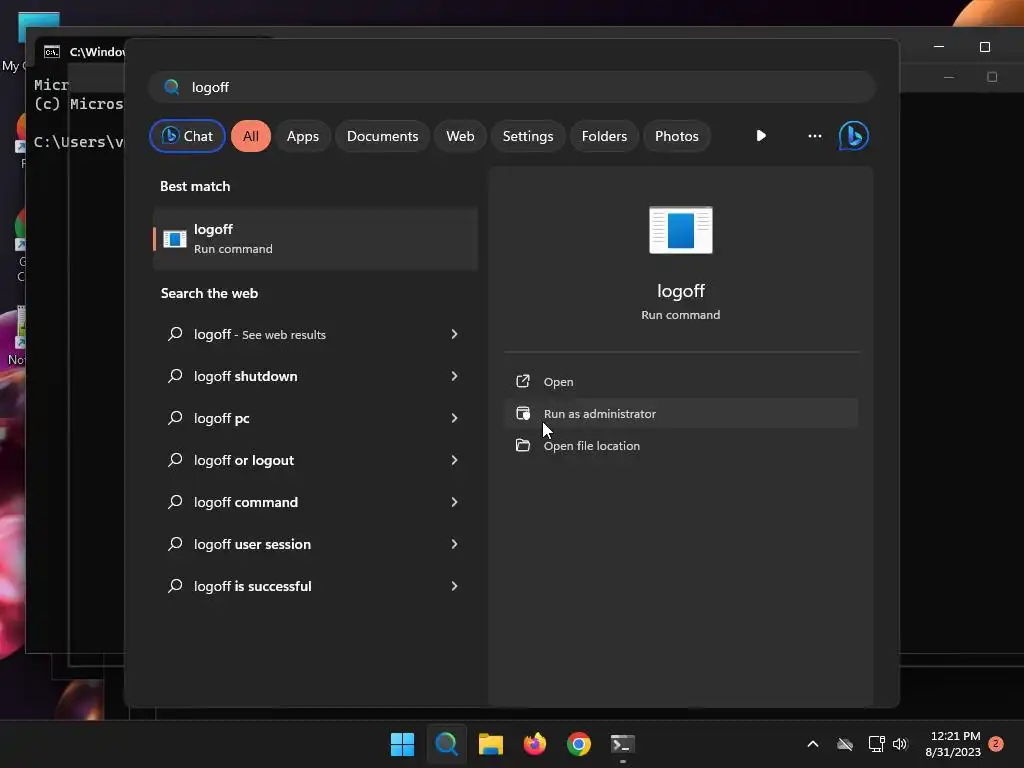The image size is (1024, 768).
Task: Open network status tray icon
Action: click(x=876, y=744)
